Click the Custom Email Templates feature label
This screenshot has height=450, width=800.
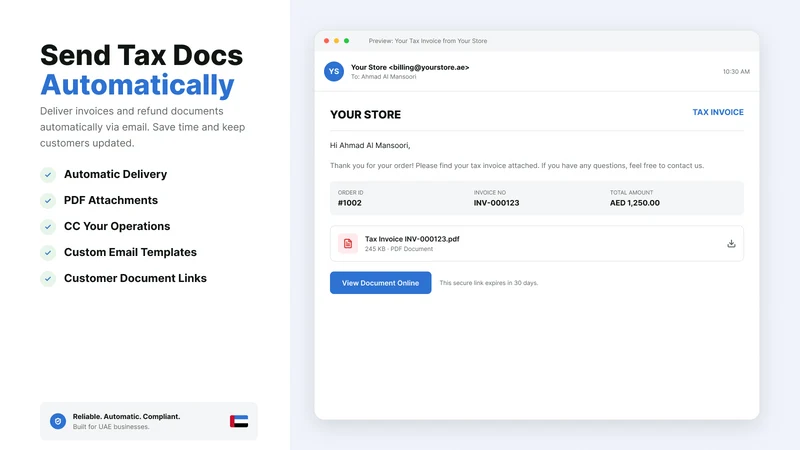point(130,253)
